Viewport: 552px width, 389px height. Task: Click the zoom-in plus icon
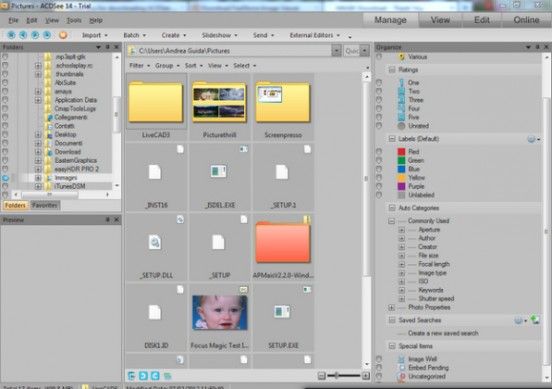tap(366, 376)
